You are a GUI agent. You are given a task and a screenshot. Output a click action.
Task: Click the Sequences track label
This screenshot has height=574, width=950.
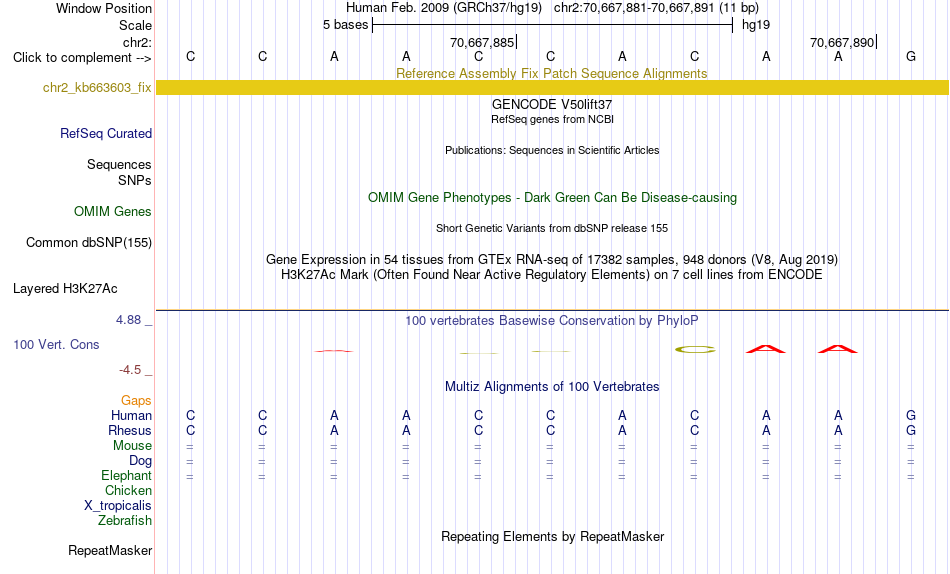point(119,164)
